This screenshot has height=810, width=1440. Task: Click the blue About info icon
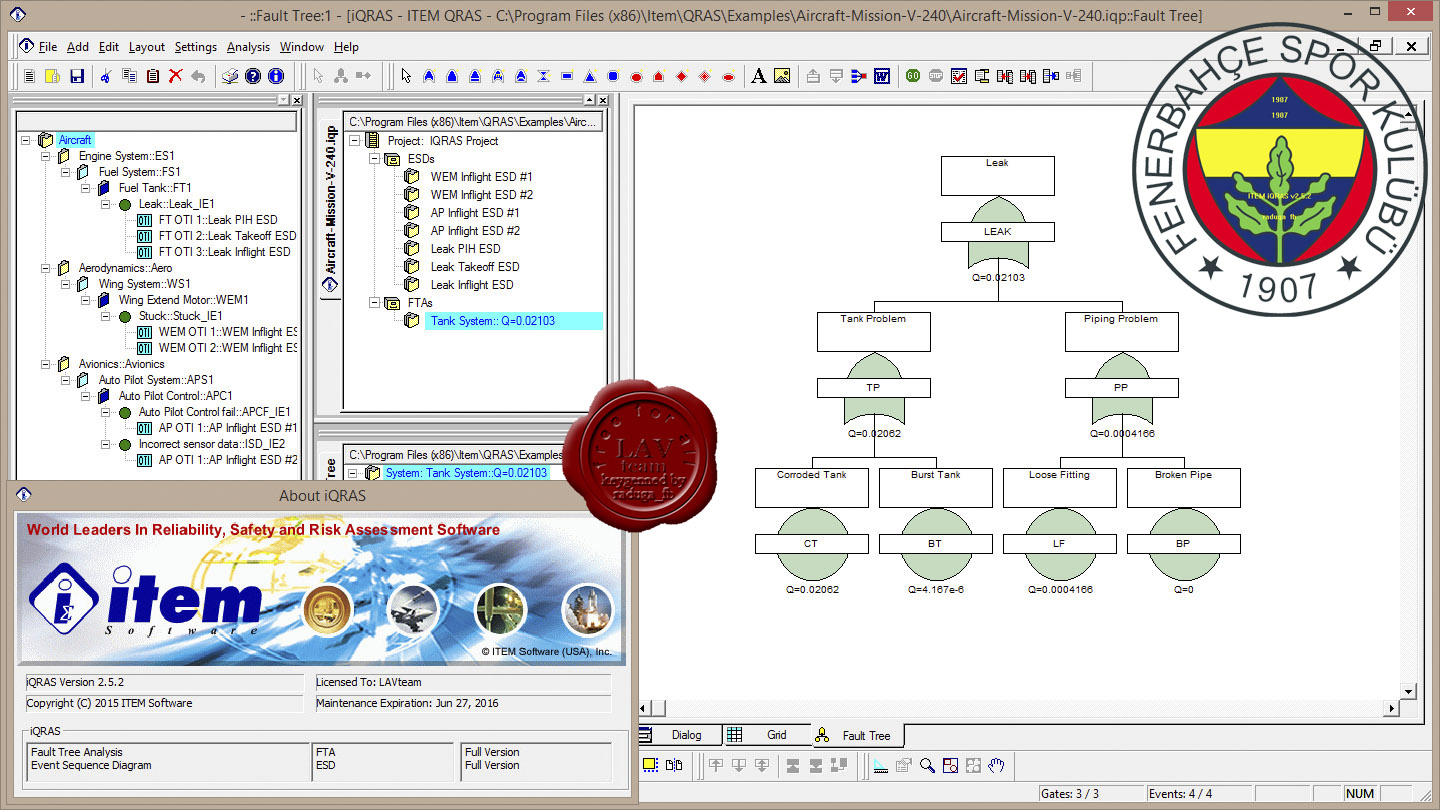[276, 75]
